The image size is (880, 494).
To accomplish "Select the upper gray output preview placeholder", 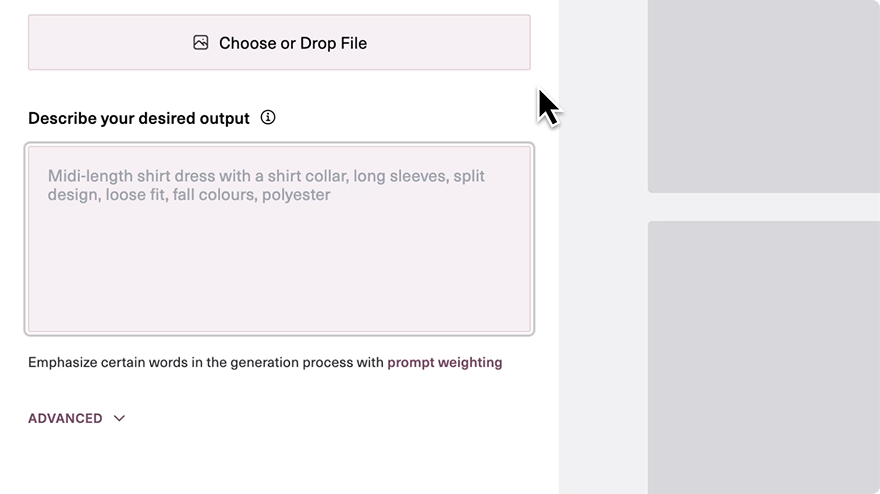I will pyautogui.click(x=764, y=97).
